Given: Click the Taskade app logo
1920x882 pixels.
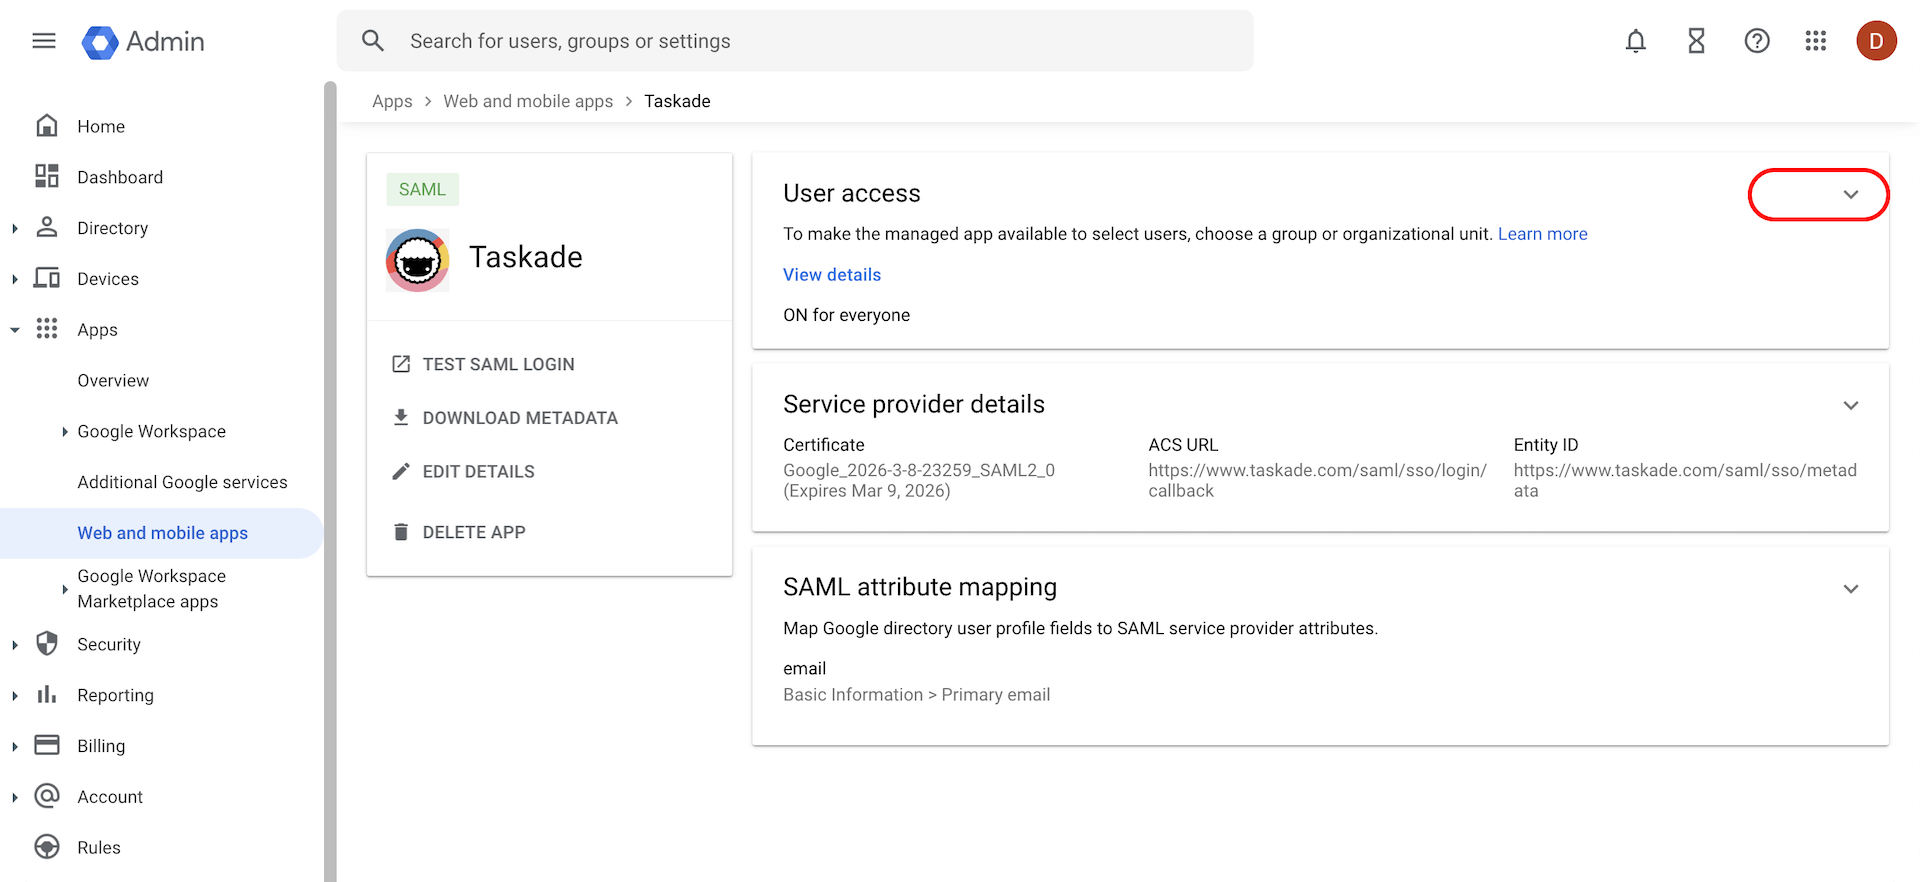Looking at the screenshot, I should (418, 260).
